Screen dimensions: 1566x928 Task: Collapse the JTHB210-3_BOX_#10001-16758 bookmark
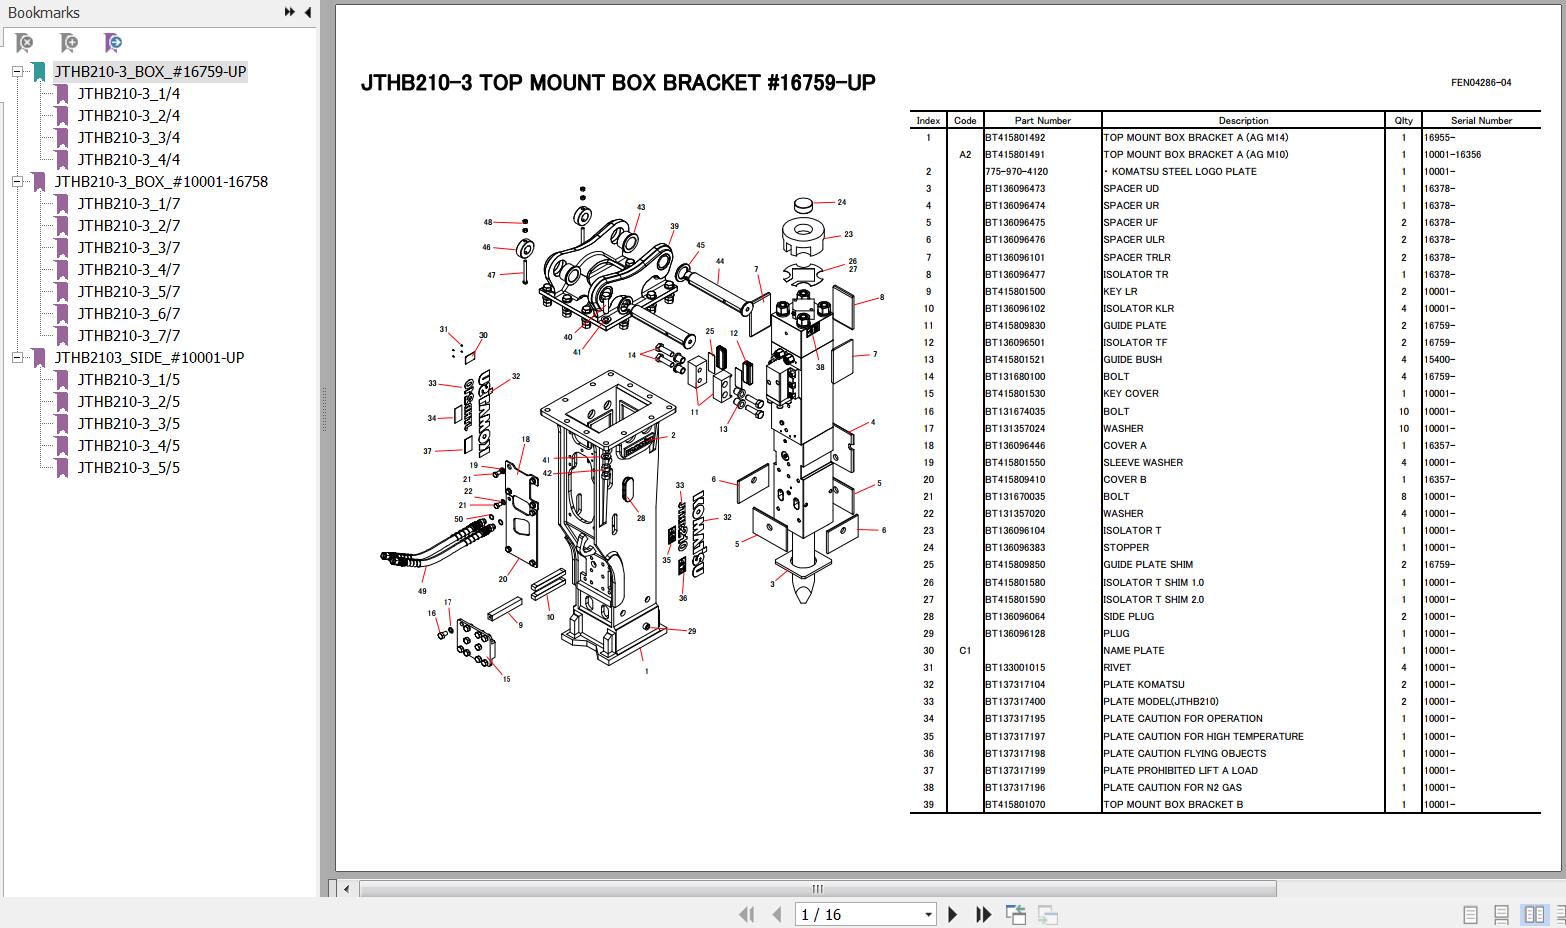coord(18,182)
